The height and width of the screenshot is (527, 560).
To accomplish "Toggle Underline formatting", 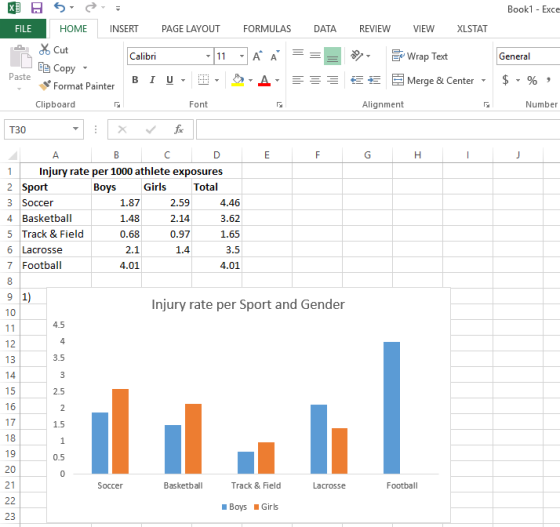I will coord(170,80).
